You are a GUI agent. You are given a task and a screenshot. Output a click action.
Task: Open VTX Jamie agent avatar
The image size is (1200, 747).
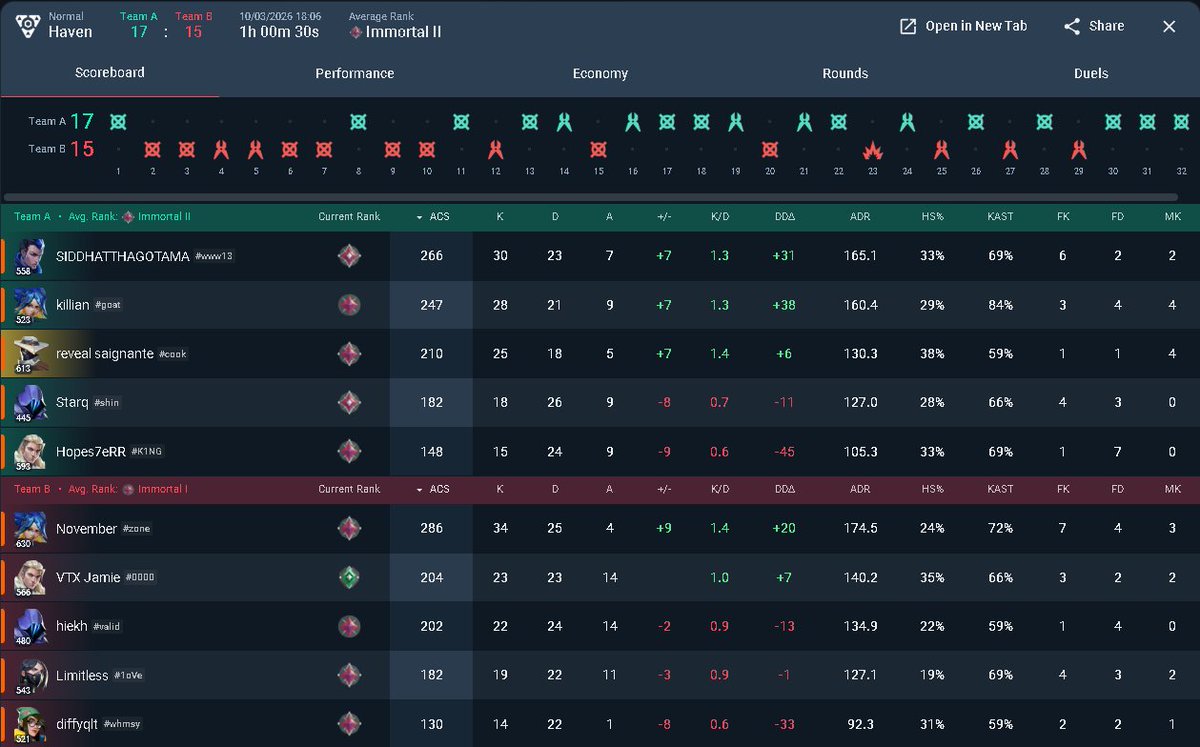[29, 578]
